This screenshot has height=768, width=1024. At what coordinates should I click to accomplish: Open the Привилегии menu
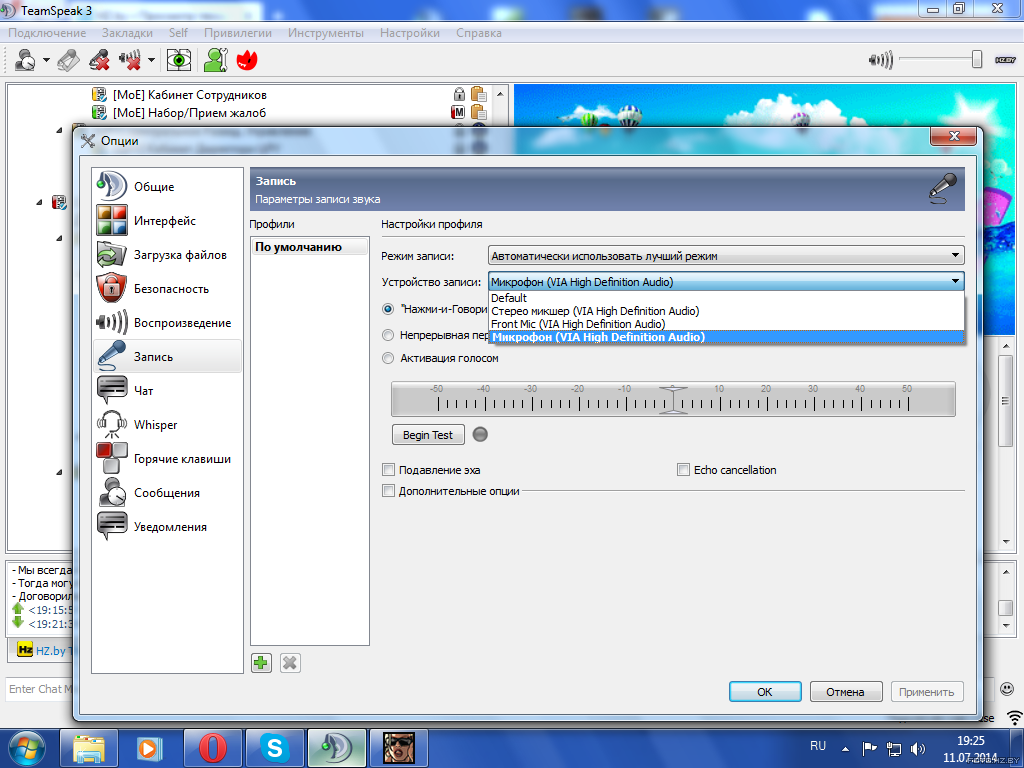(238, 33)
